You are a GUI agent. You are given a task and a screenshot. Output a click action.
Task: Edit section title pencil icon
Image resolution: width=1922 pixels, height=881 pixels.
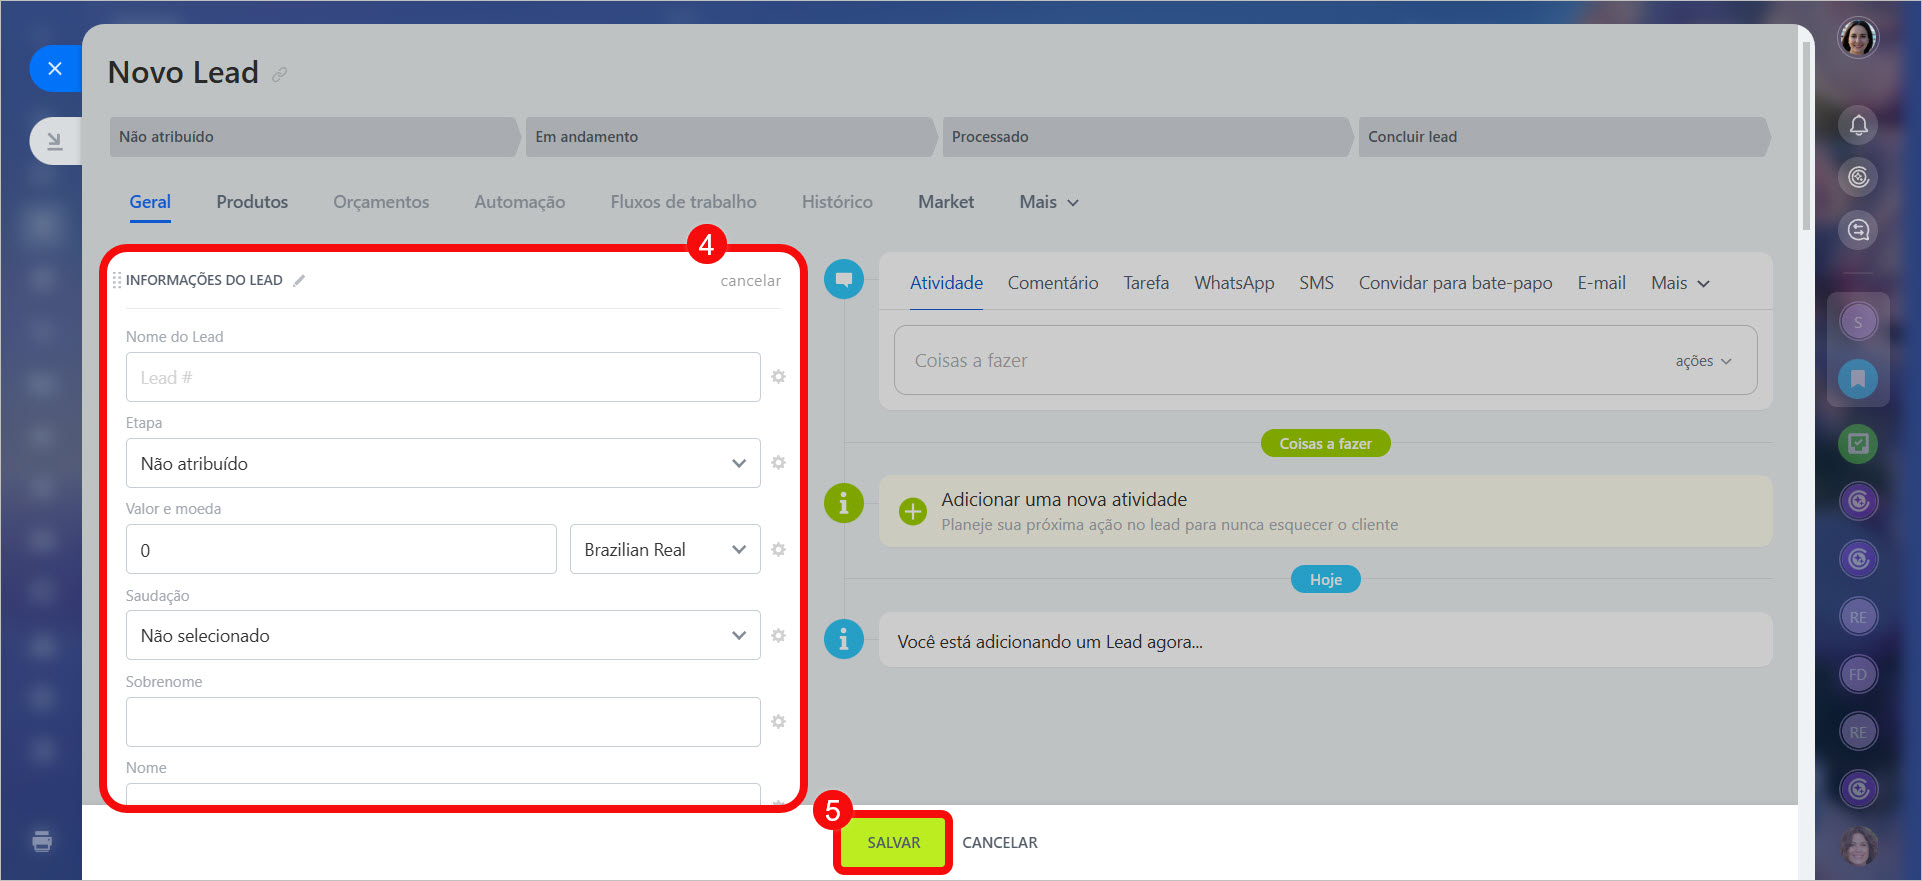tap(299, 281)
